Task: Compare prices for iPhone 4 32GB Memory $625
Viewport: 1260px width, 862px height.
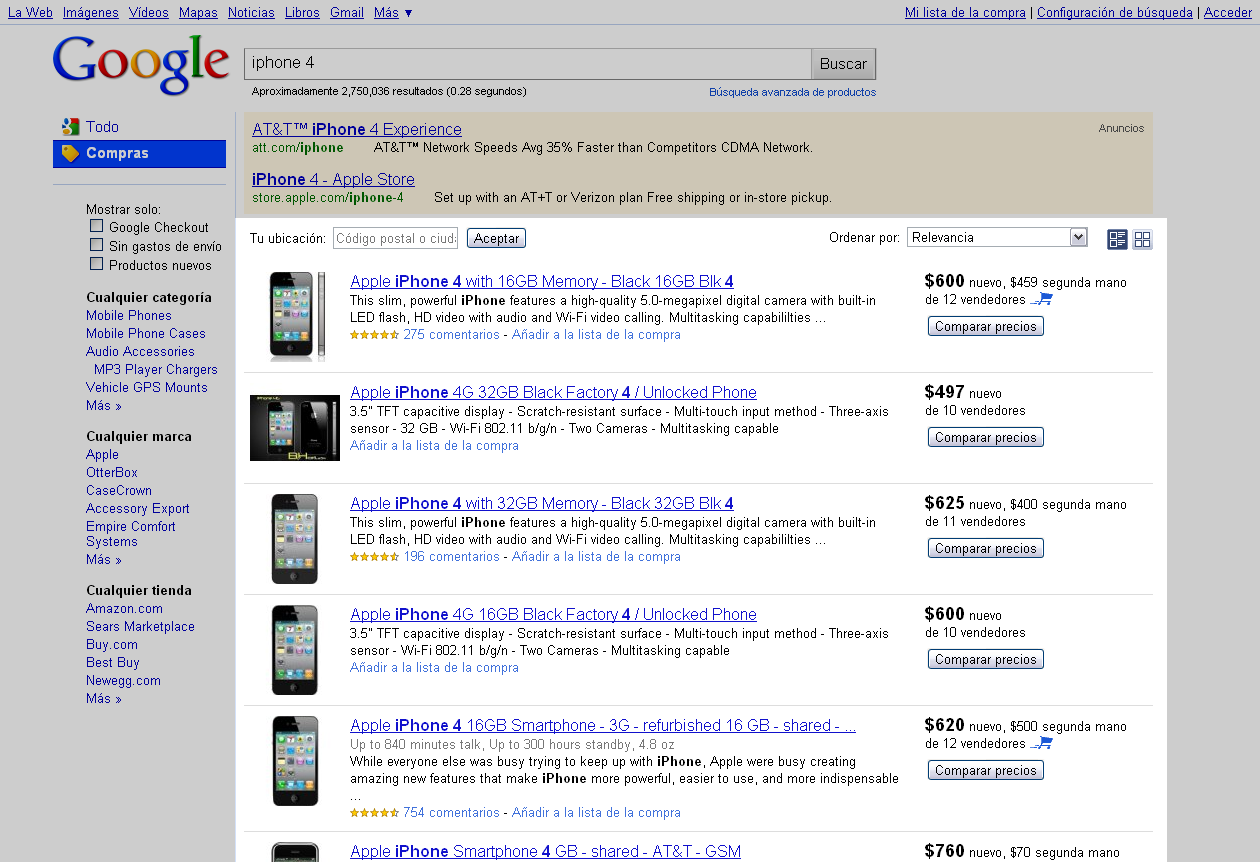Action: 985,548
